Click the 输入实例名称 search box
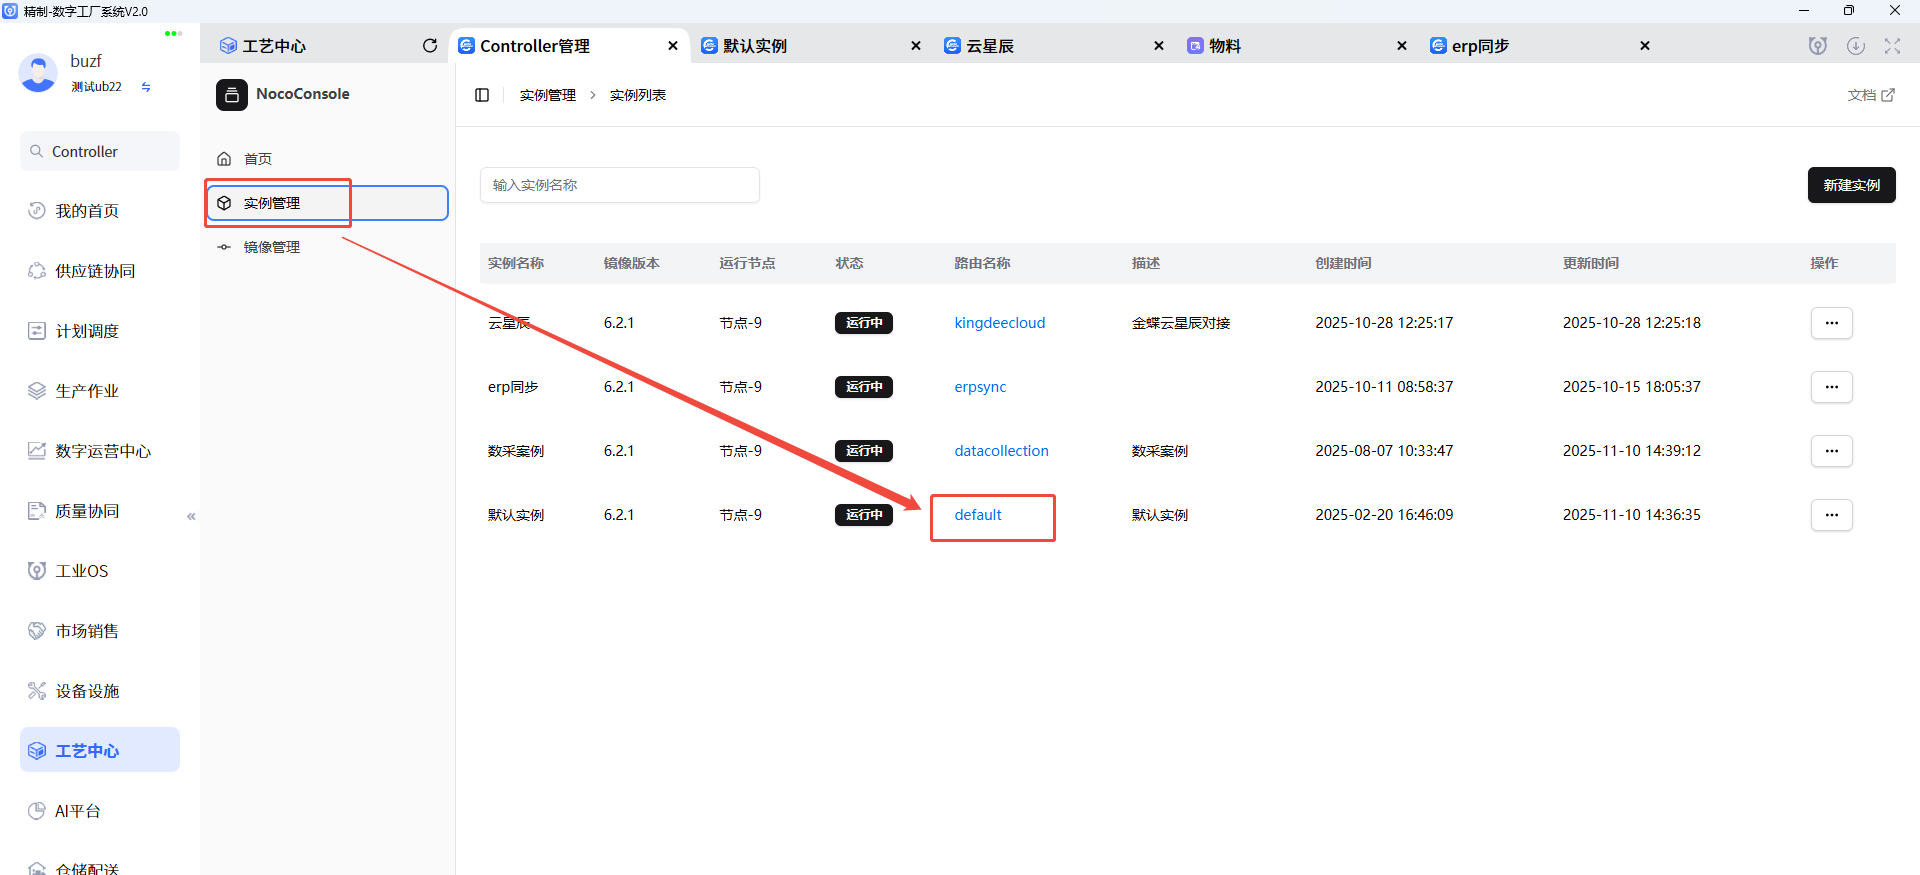 (x=620, y=185)
